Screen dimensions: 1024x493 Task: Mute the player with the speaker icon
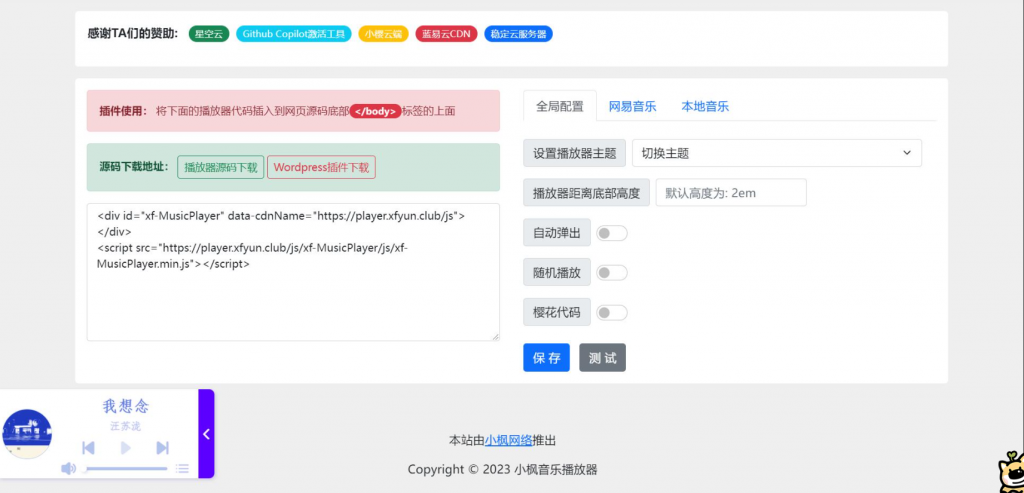pyautogui.click(x=68, y=468)
